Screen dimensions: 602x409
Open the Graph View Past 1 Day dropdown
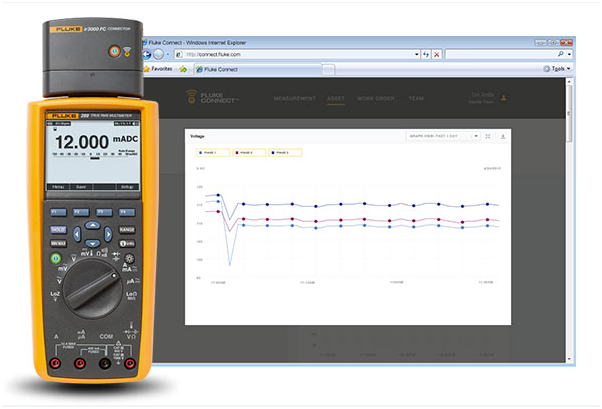pos(441,135)
